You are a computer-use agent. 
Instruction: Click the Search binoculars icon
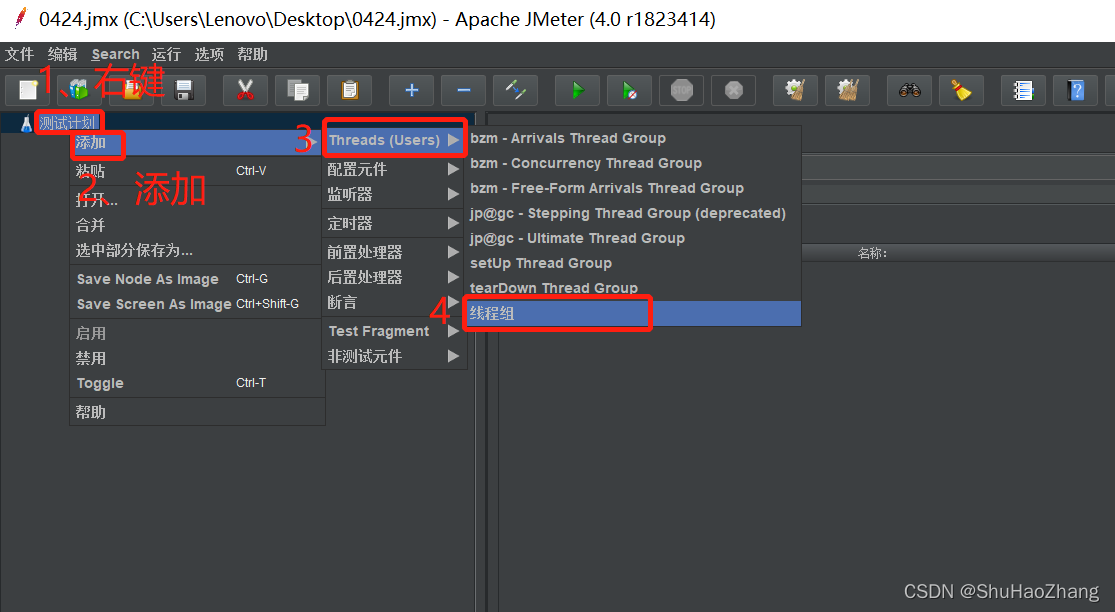909,90
